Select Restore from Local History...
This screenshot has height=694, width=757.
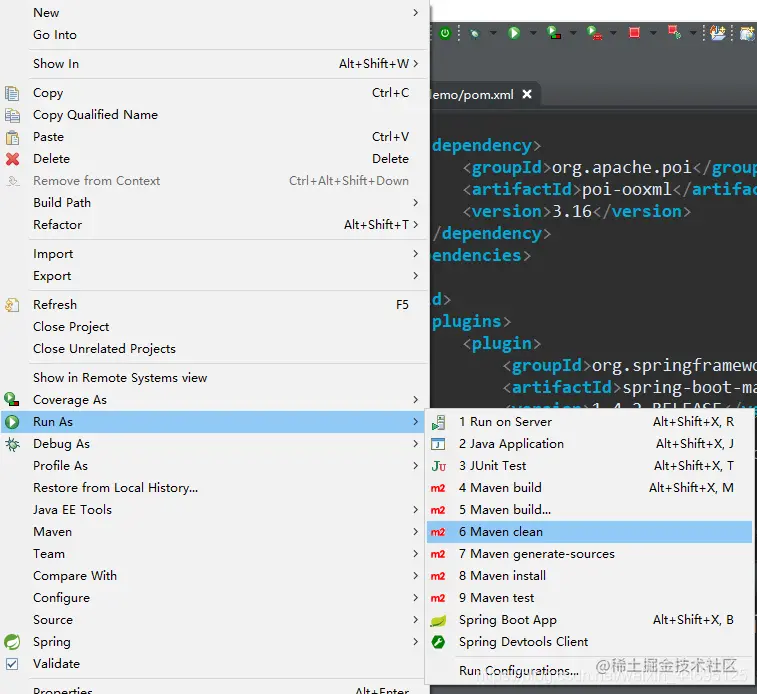tap(215, 488)
